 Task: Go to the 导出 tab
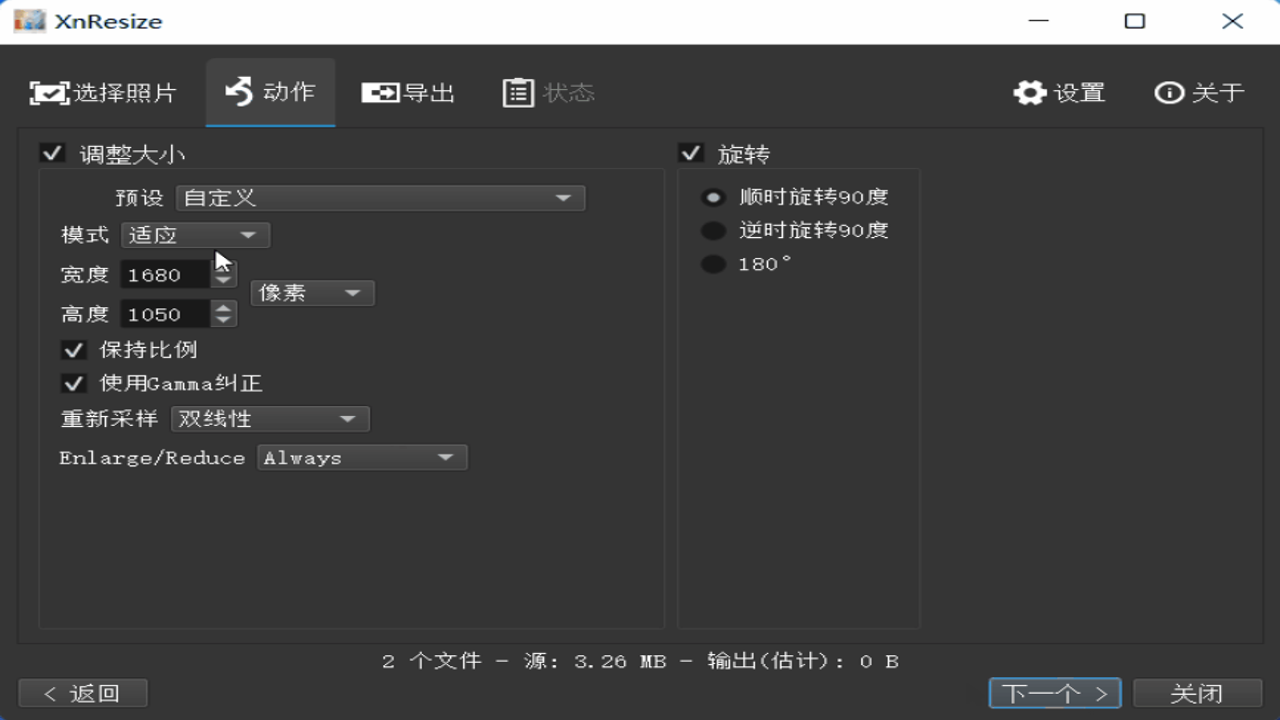click(x=408, y=93)
